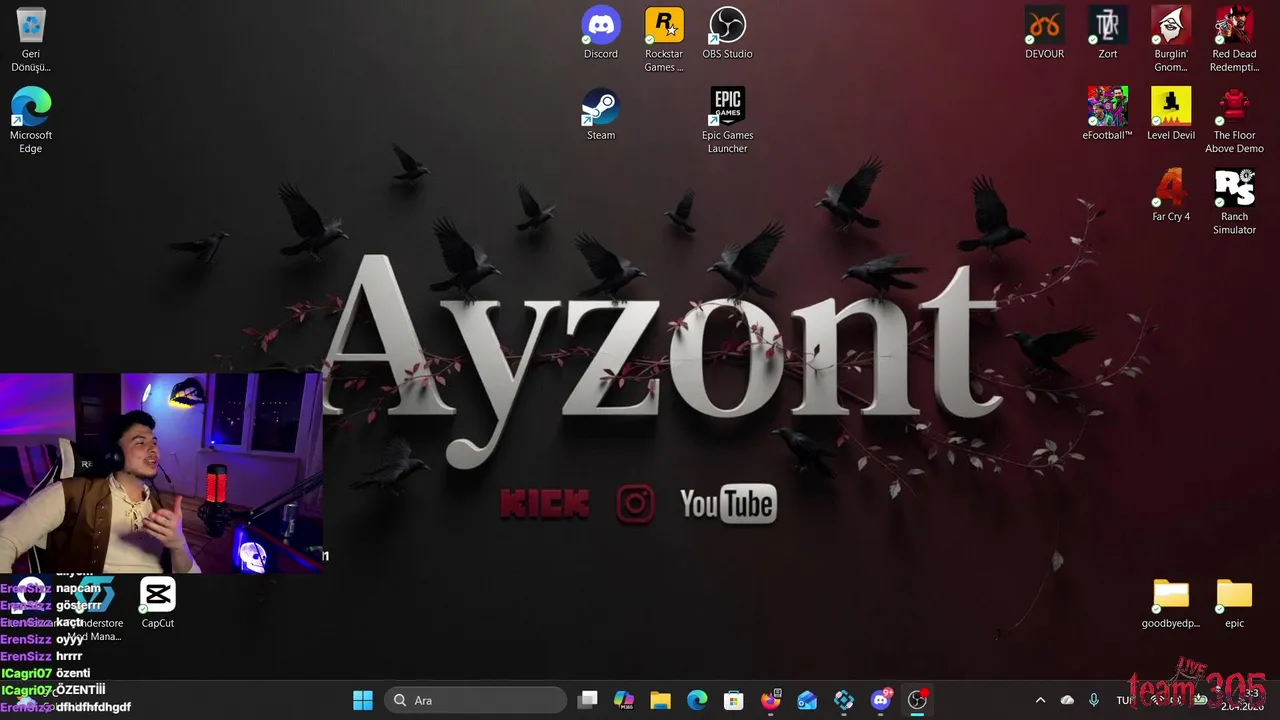Viewport: 1280px width, 720px height.
Task: Open the Windows Start menu
Action: [363, 700]
